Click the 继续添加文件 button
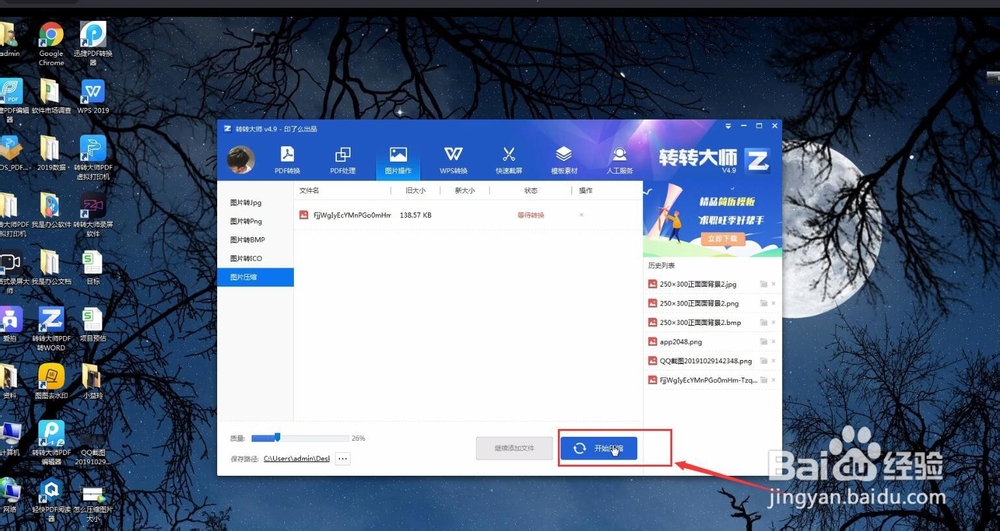Screen dimensions: 1000x531 [x=514, y=448]
